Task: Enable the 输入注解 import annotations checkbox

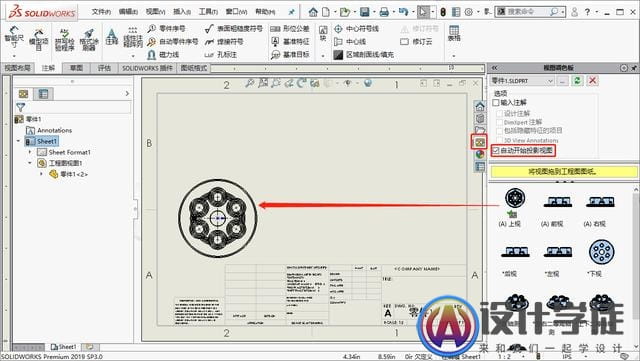Action: coord(496,103)
